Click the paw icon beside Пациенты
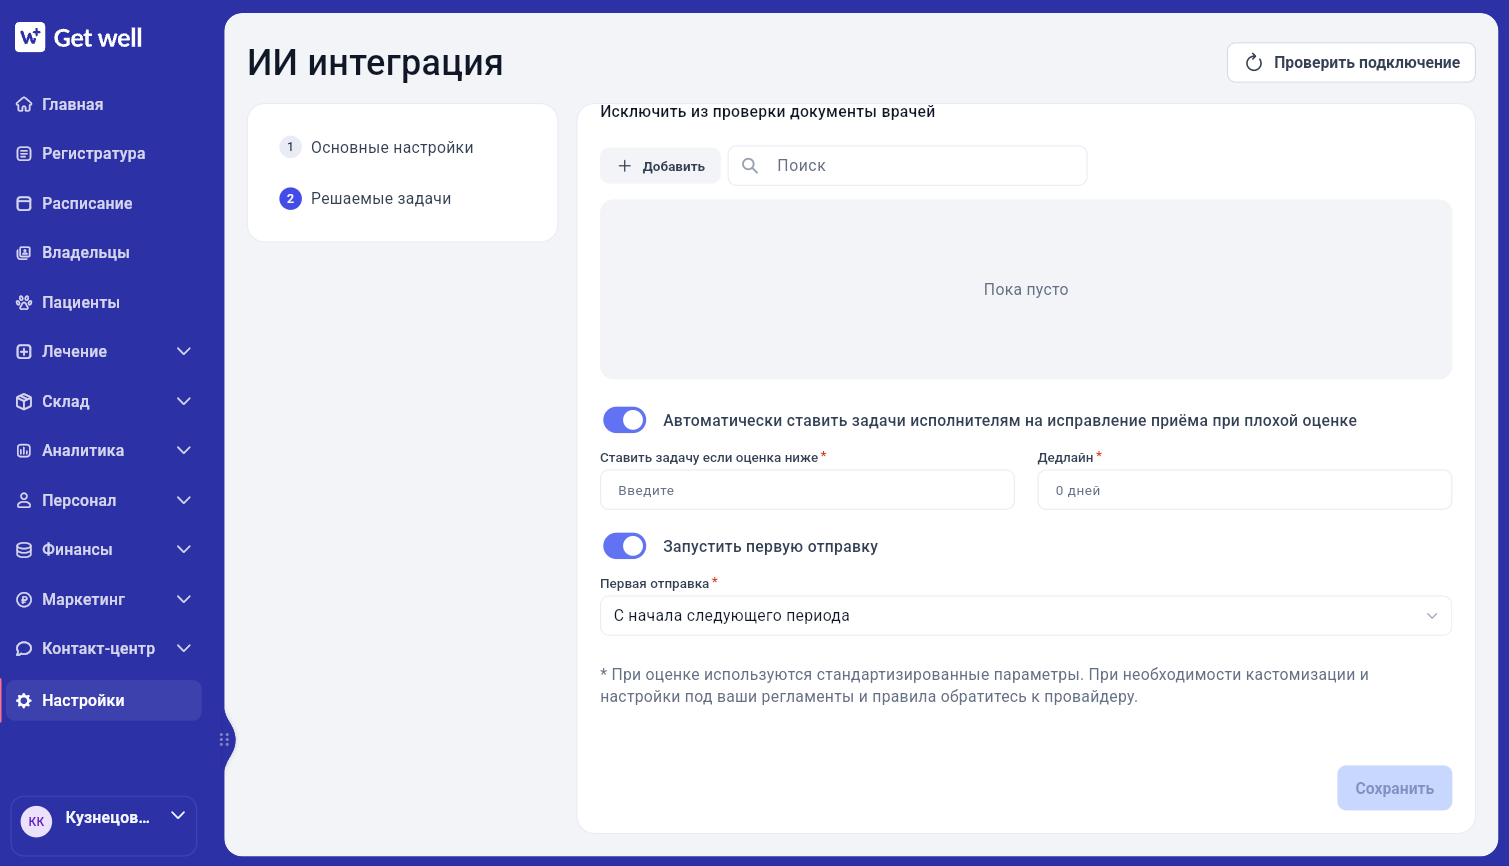The height and width of the screenshot is (866, 1509). [24, 302]
